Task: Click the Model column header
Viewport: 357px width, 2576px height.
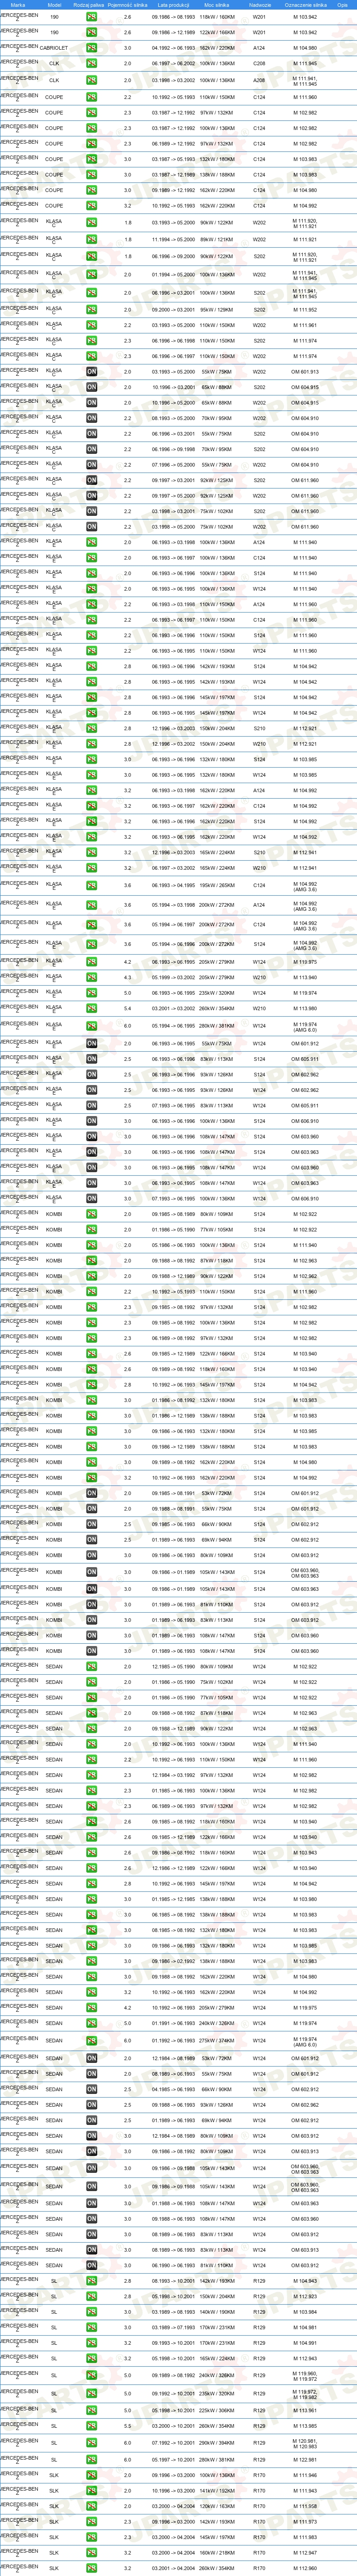Action: tap(54, 5)
